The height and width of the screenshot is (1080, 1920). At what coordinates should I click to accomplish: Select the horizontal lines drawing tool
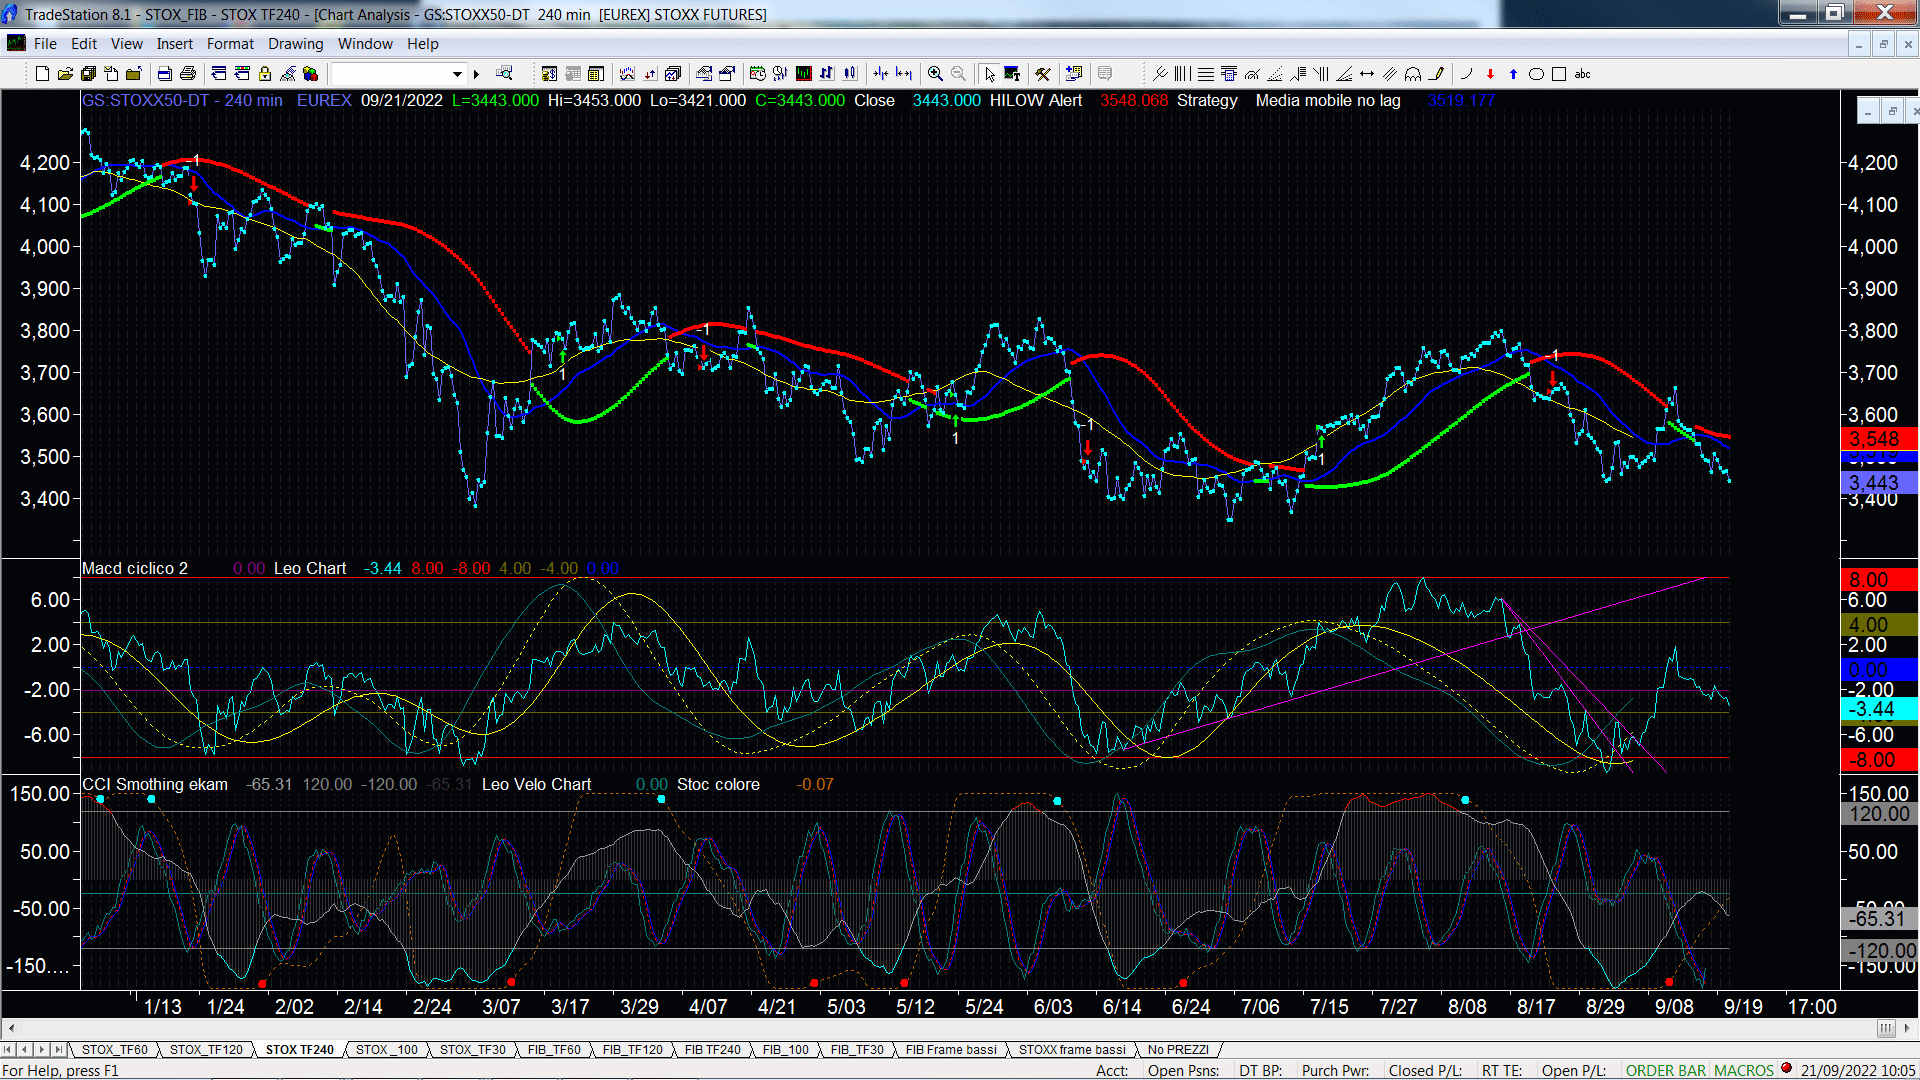[1206, 74]
